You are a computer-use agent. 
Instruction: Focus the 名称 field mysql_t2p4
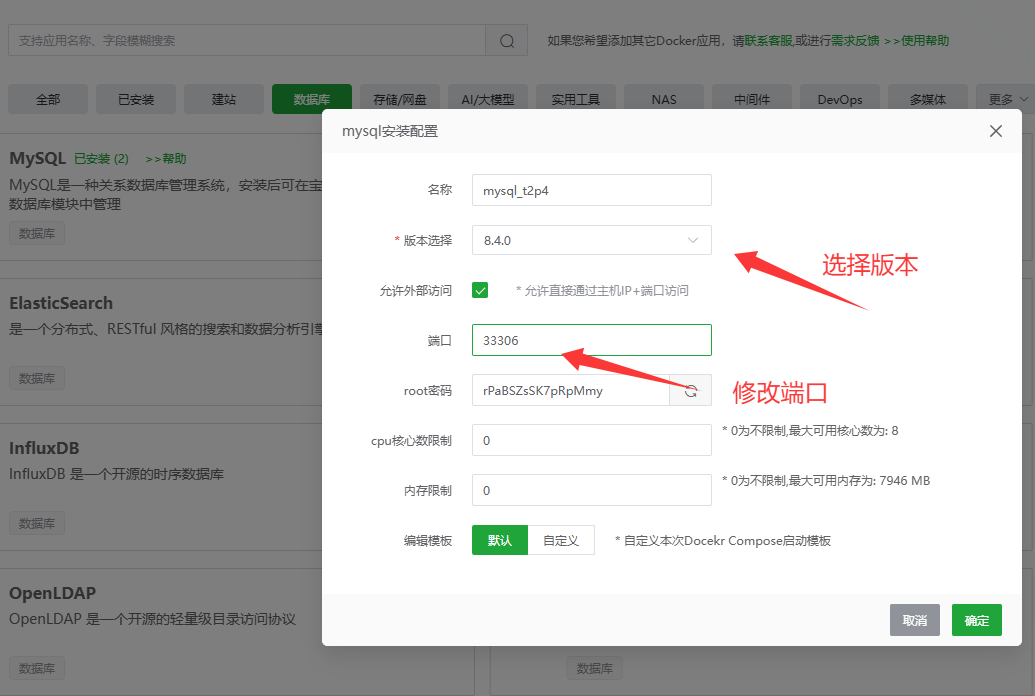click(x=591, y=190)
